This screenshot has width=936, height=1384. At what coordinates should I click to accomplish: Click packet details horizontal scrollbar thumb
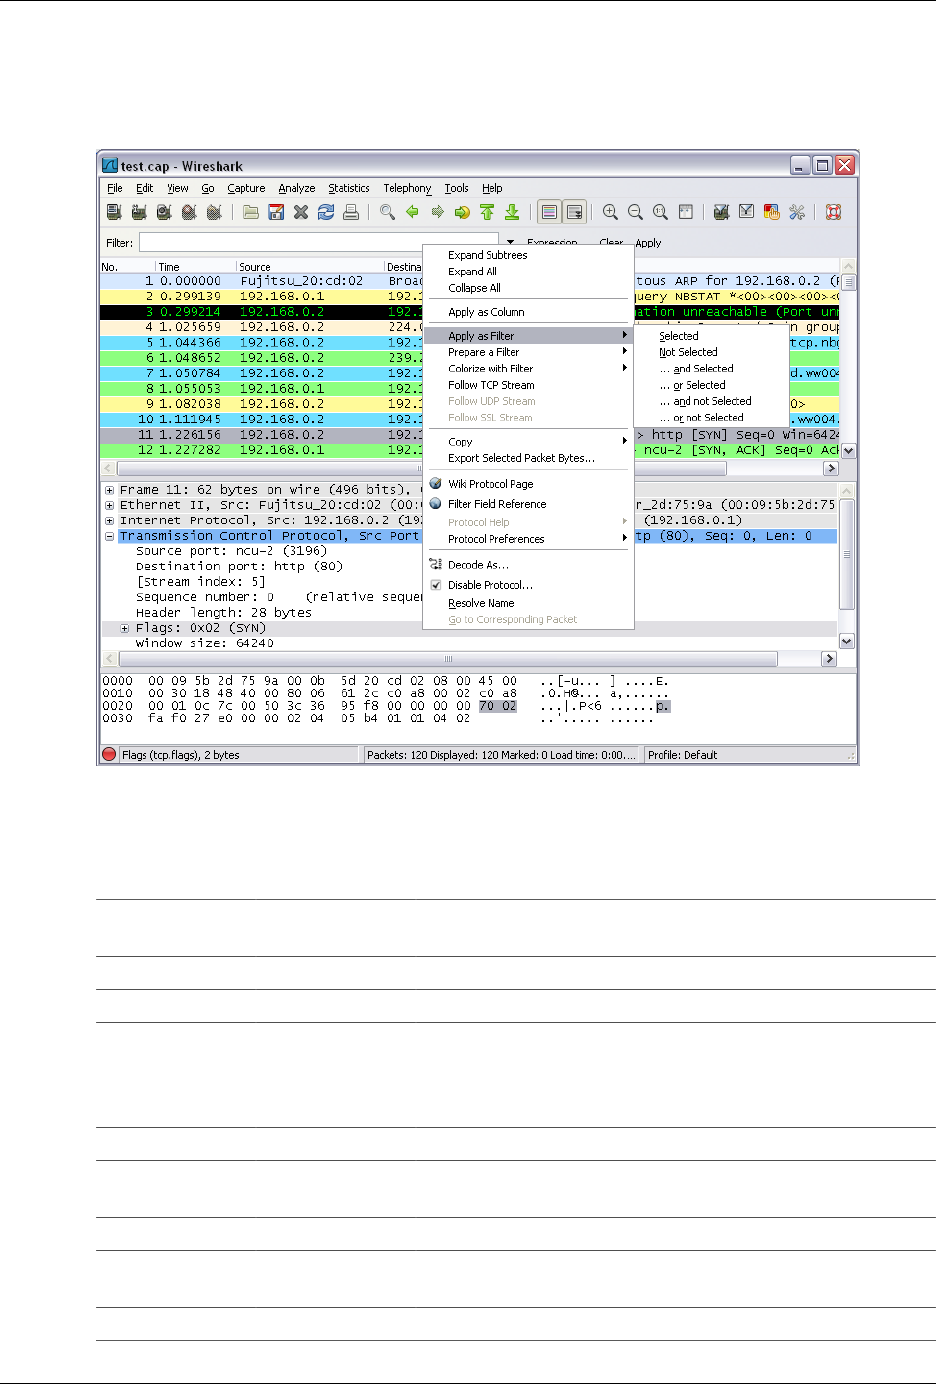click(447, 659)
